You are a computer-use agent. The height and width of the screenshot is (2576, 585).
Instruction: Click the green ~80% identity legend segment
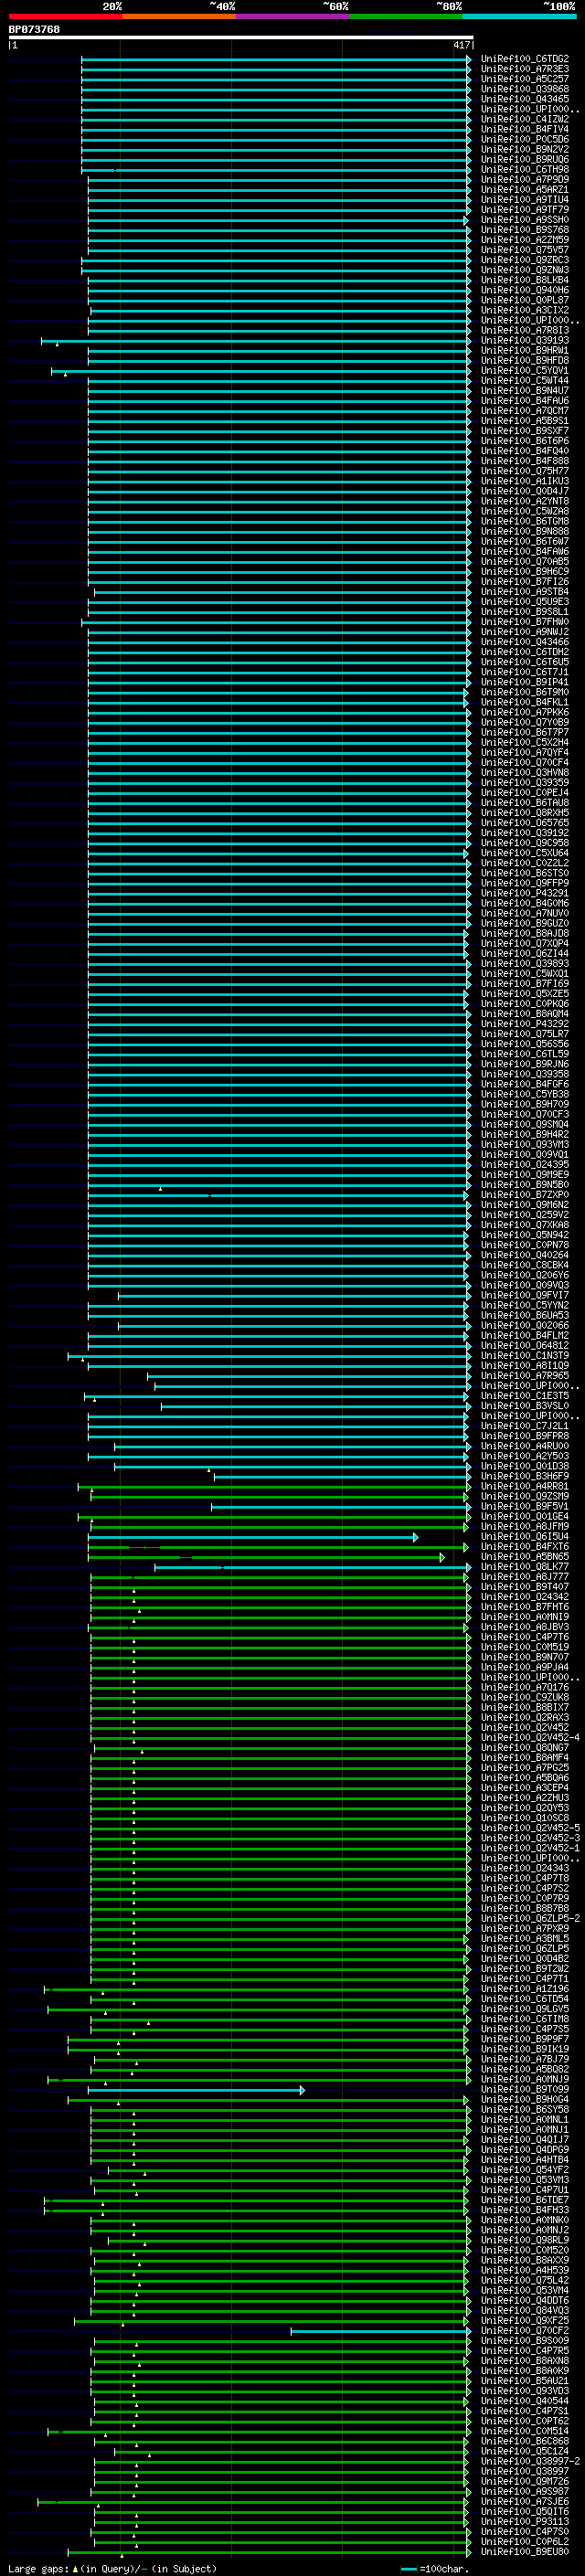click(406, 16)
